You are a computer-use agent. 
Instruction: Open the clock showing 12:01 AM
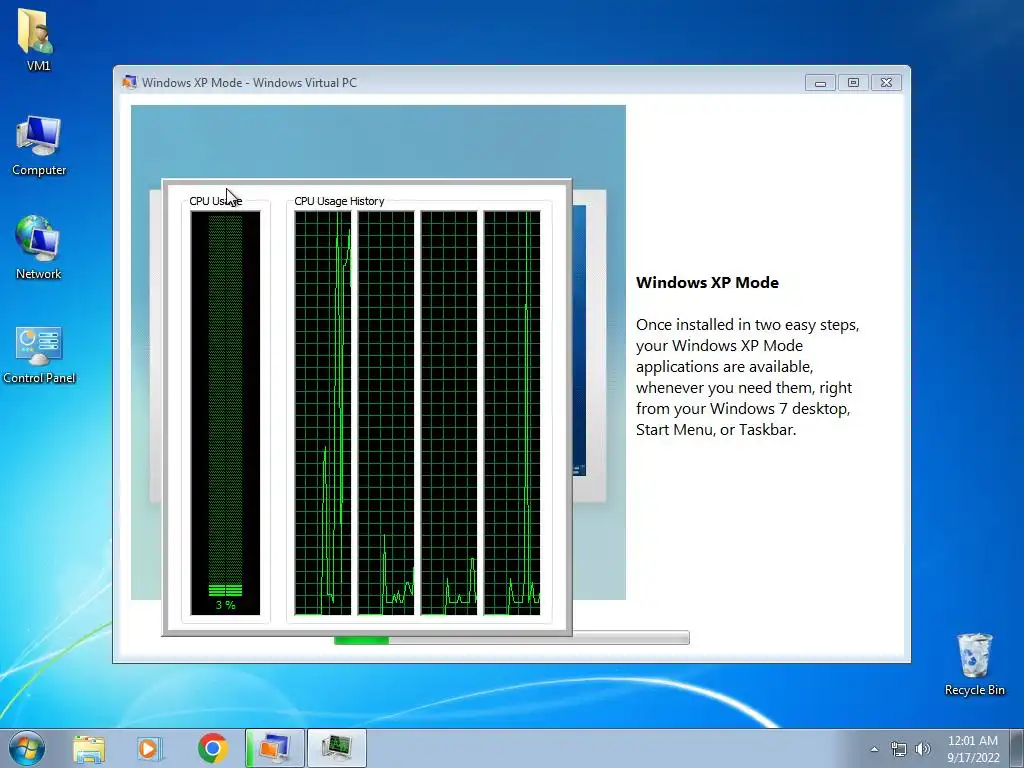(973, 748)
